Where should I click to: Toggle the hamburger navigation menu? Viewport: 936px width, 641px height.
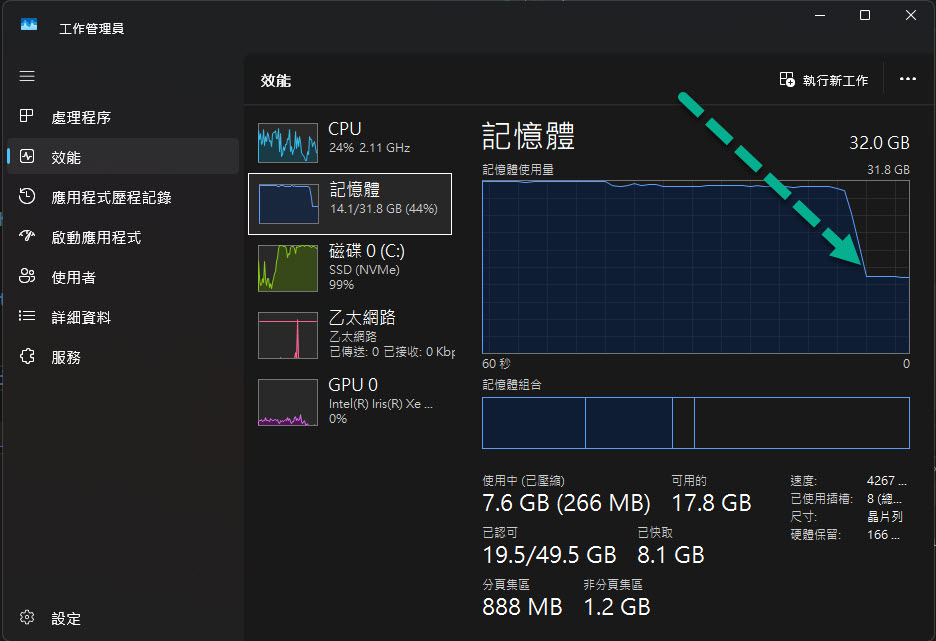[27, 76]
